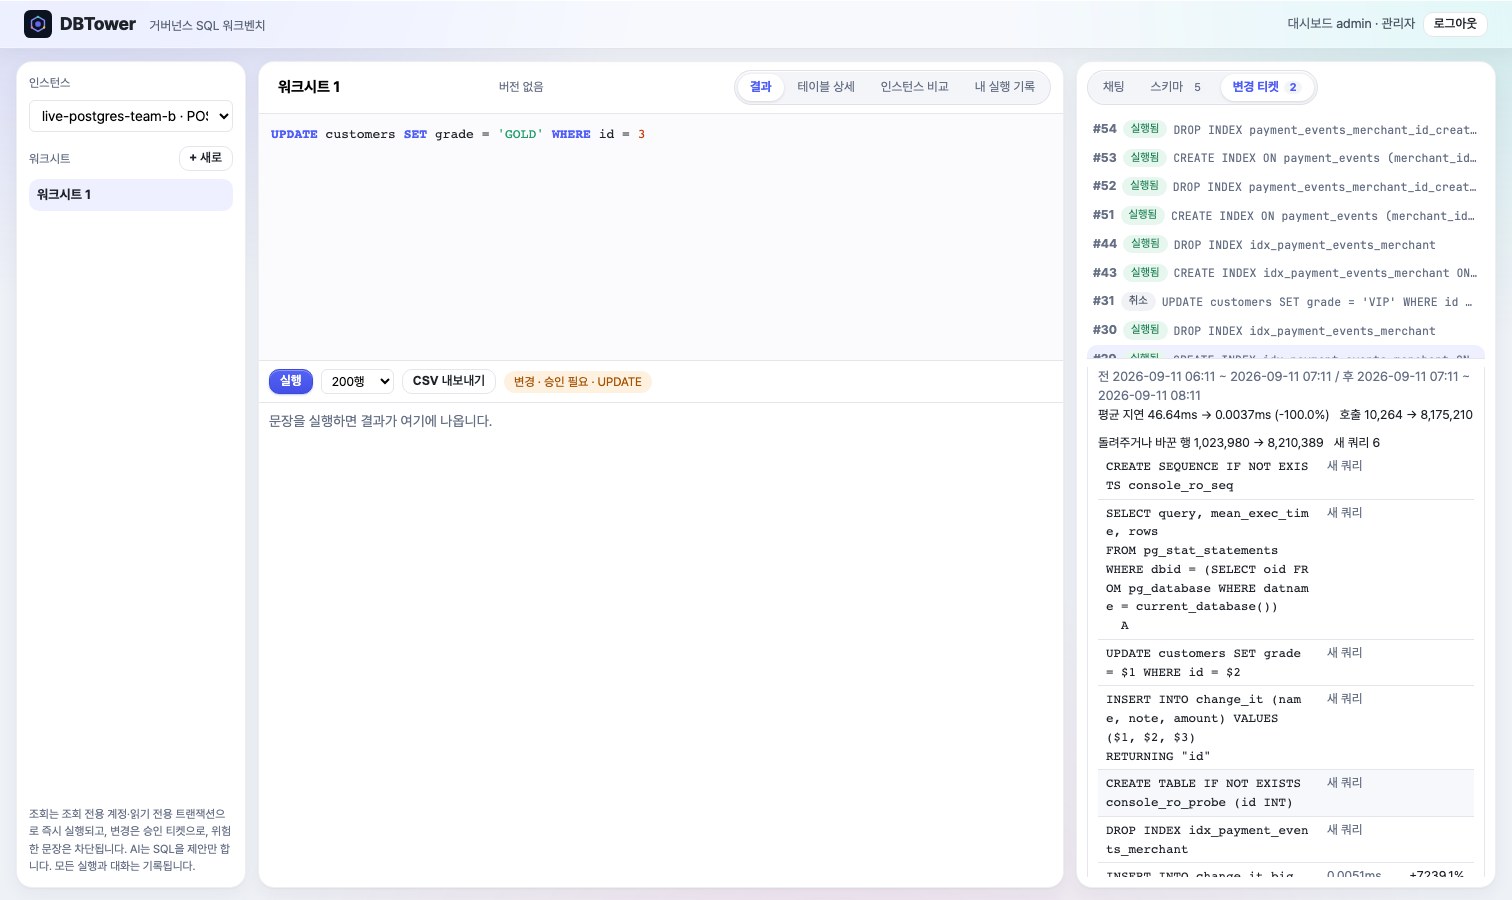Viewport: 1512px width, 900px height.
Task: Click the 버전 없음 label
Action: pos(521,87)
